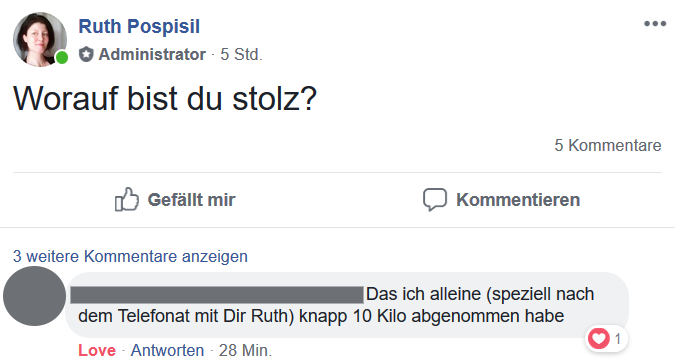Open Ruth Pospisil's profile picture
675x364 pixels.
point(40,39)
